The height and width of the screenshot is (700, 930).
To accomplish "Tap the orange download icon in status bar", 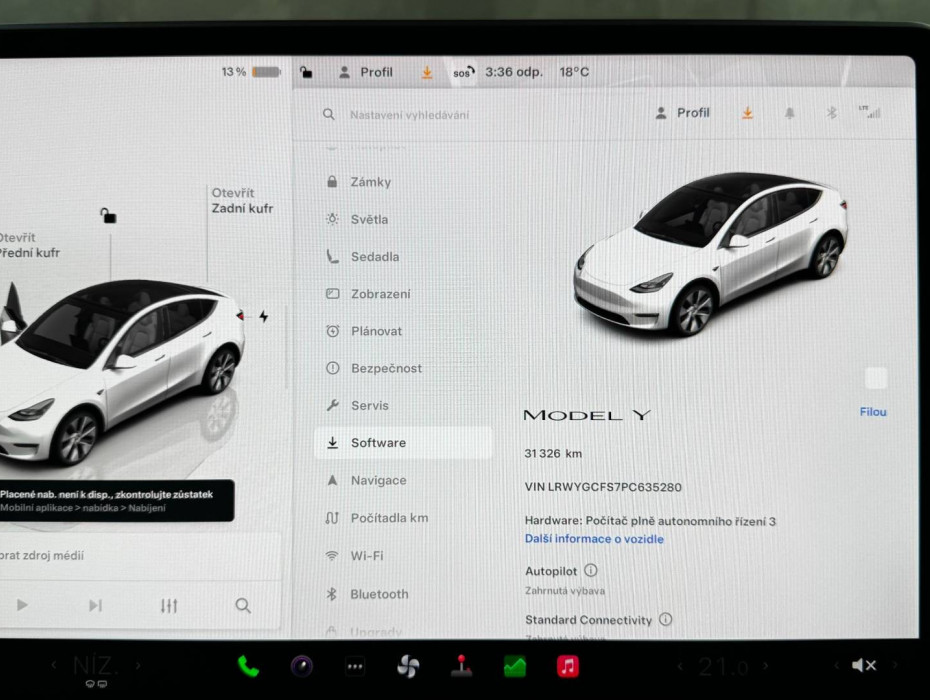I will [426, 72].
